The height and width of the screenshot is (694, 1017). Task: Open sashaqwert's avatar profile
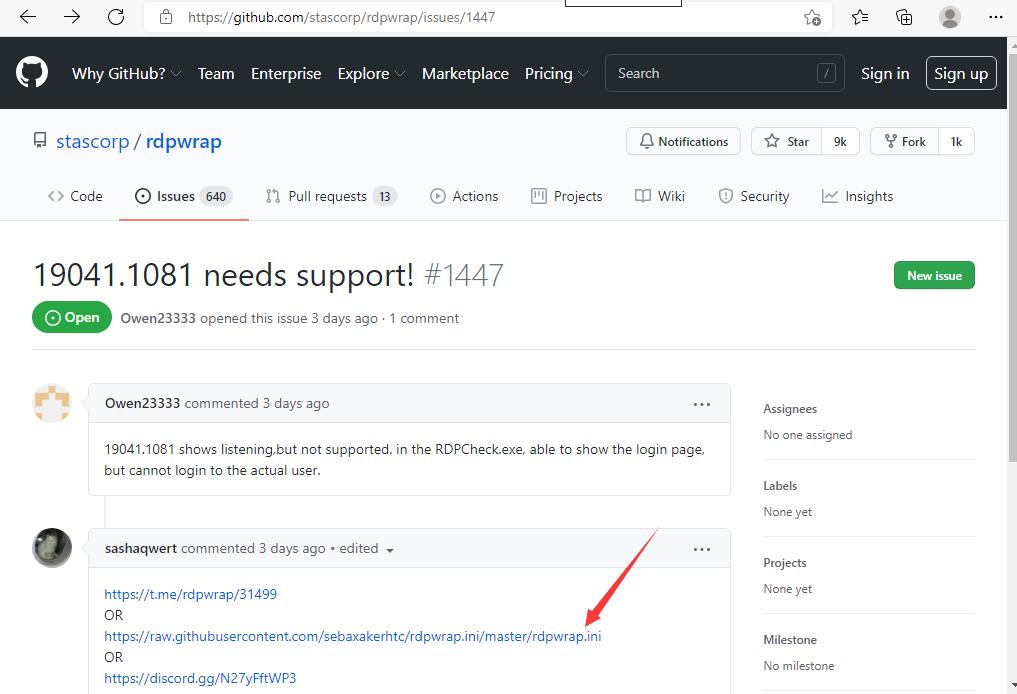52,548
